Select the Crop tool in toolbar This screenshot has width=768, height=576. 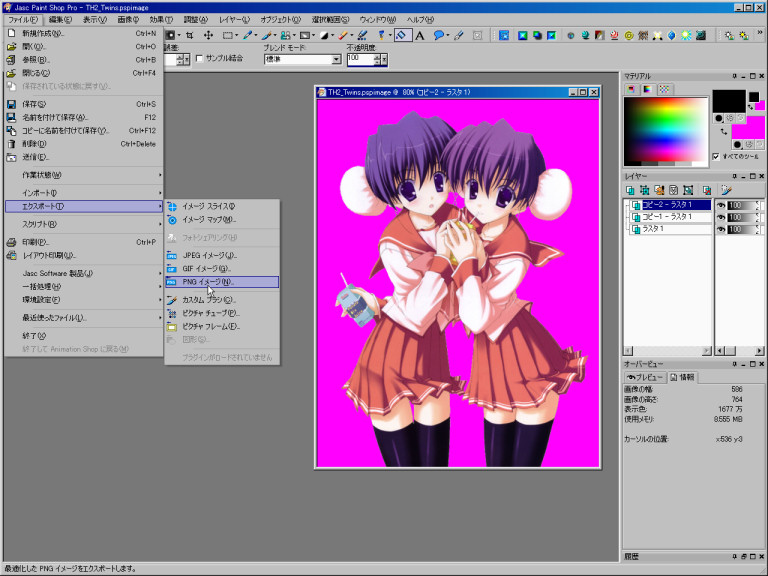point(190,35)
